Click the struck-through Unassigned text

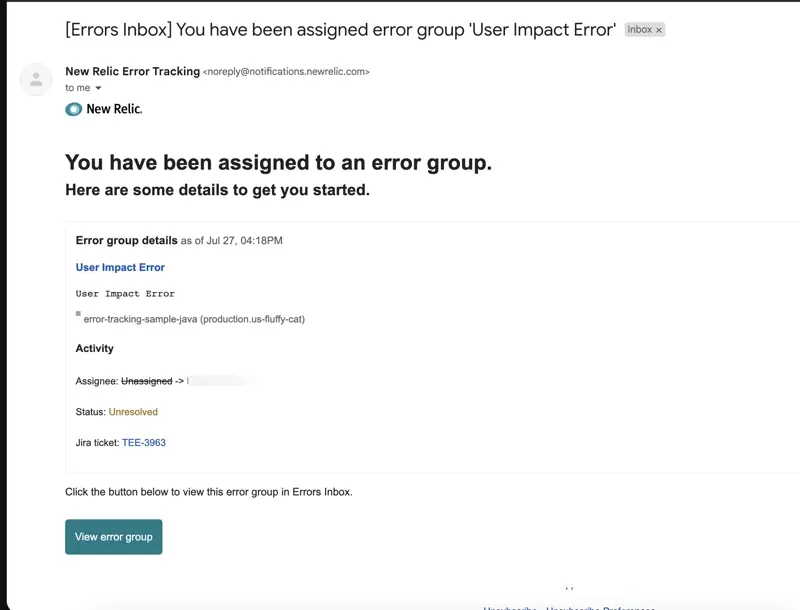[146, 381]
